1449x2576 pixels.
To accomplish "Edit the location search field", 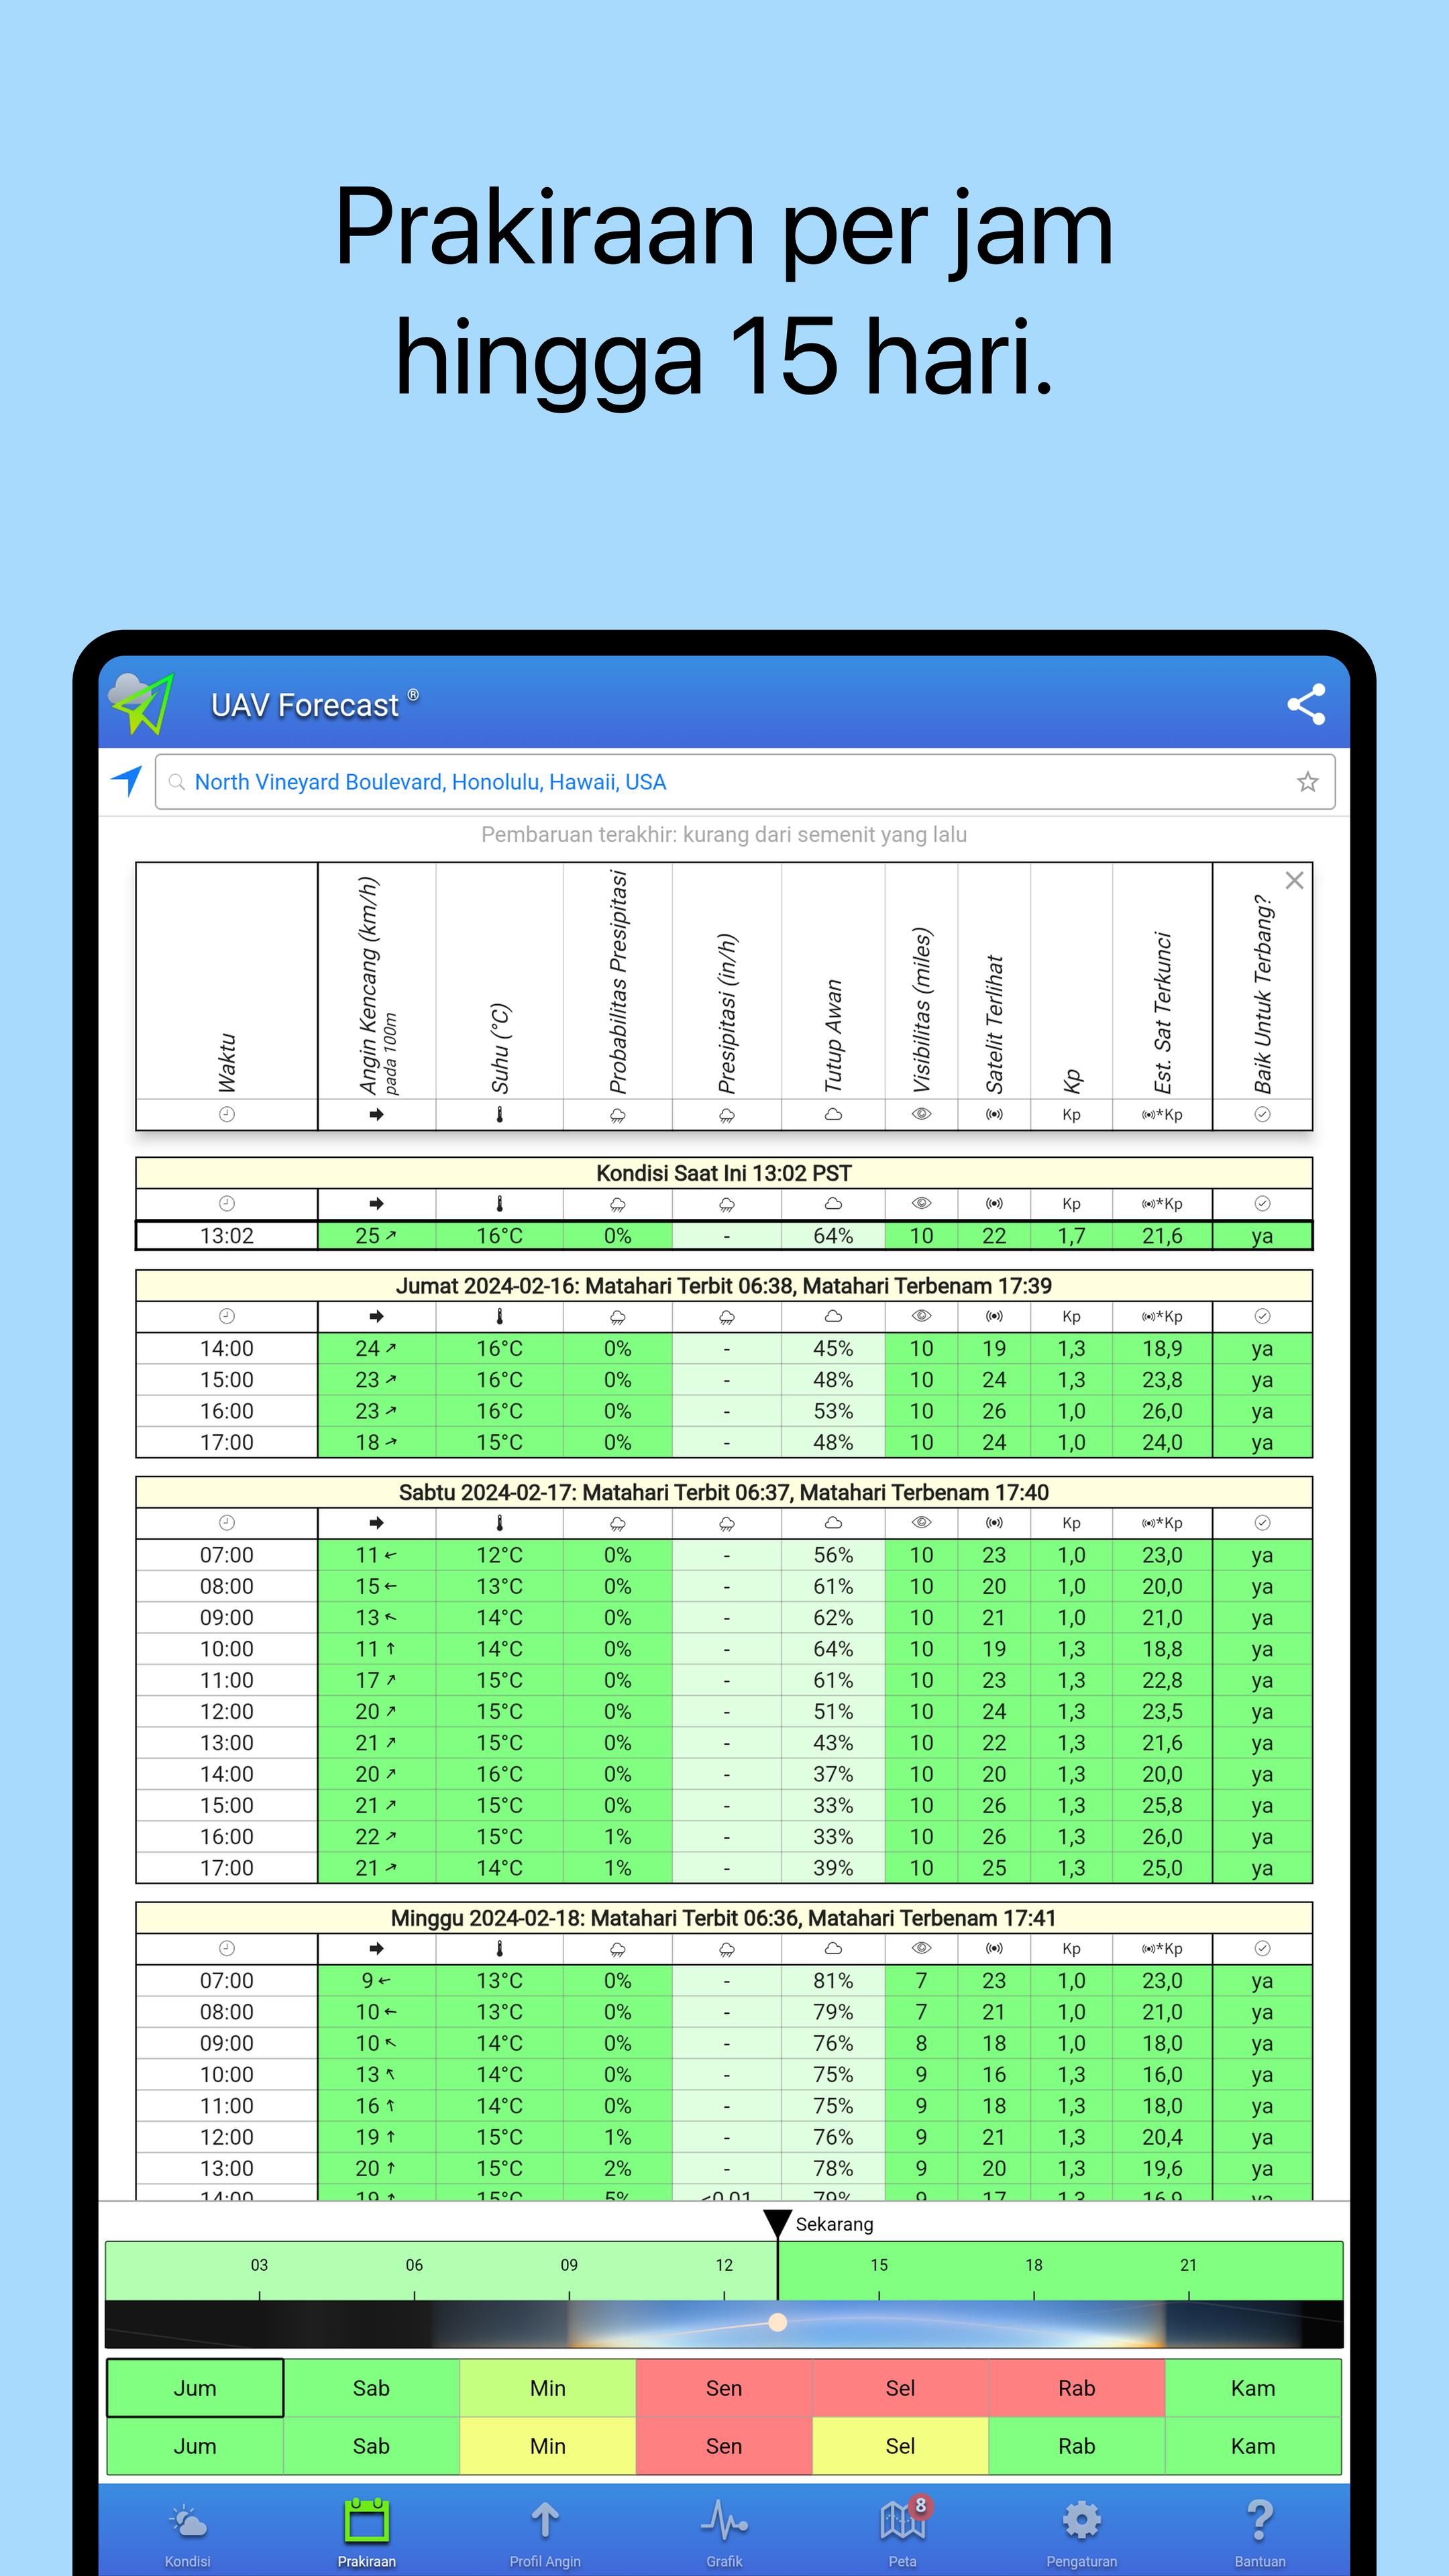I will 745,782.
